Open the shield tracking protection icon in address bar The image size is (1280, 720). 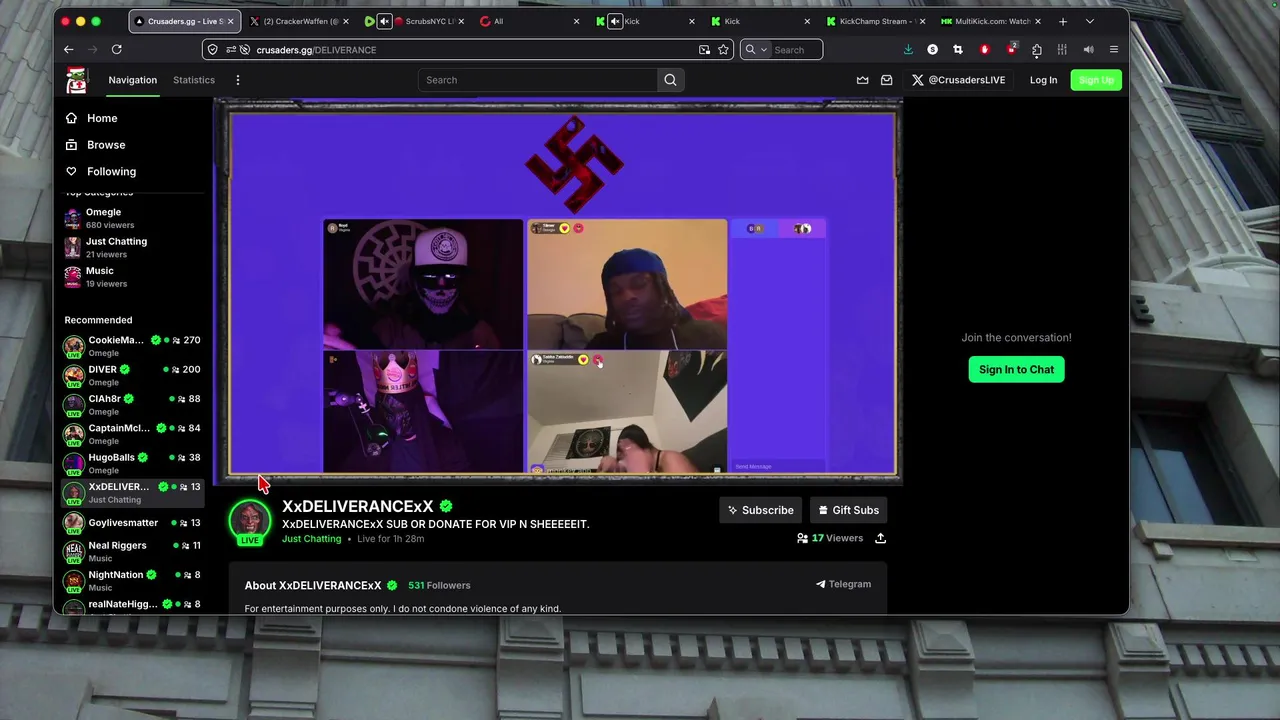(212, 49)
